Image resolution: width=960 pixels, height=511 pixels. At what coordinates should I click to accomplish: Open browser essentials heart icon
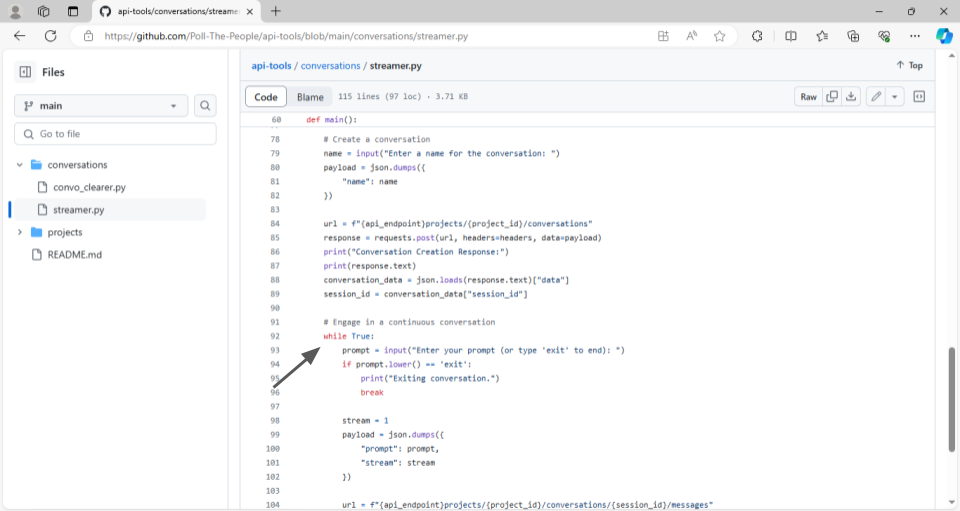tap(884, 36)
